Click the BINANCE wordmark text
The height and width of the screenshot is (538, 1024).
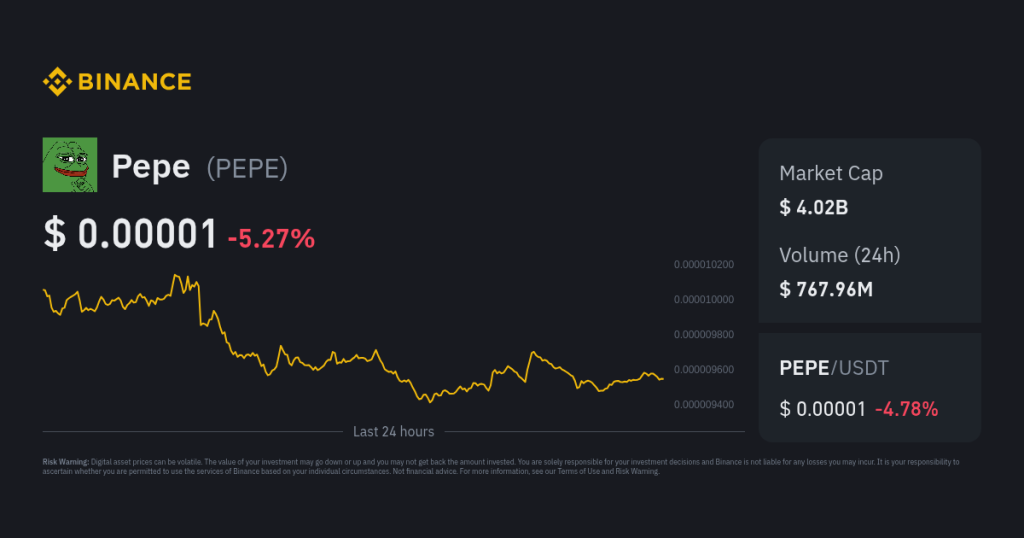[135, 82]
